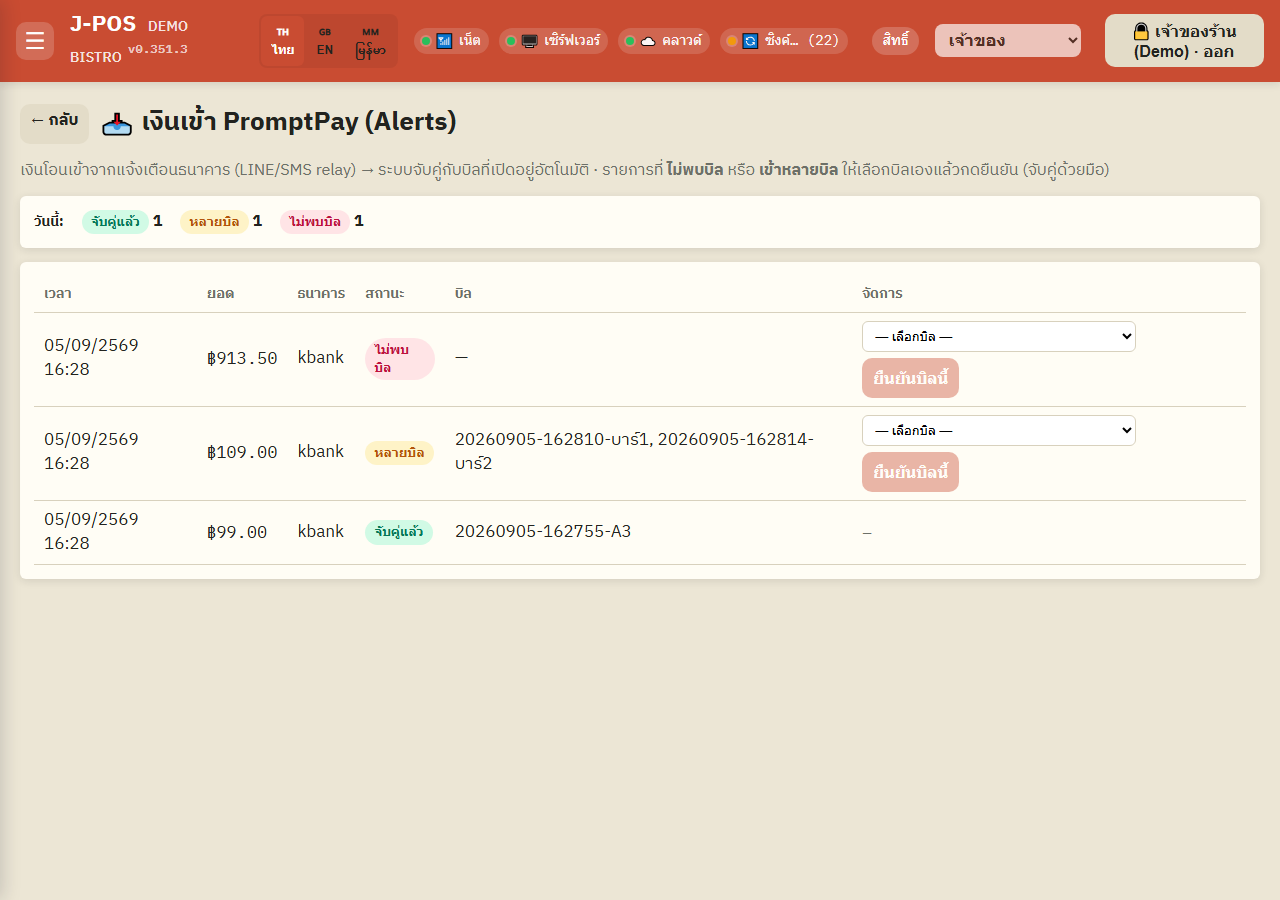Screen dimensions: 1280x900
Task: Click the ฿913.50 amount
Action: click(242, 358)
